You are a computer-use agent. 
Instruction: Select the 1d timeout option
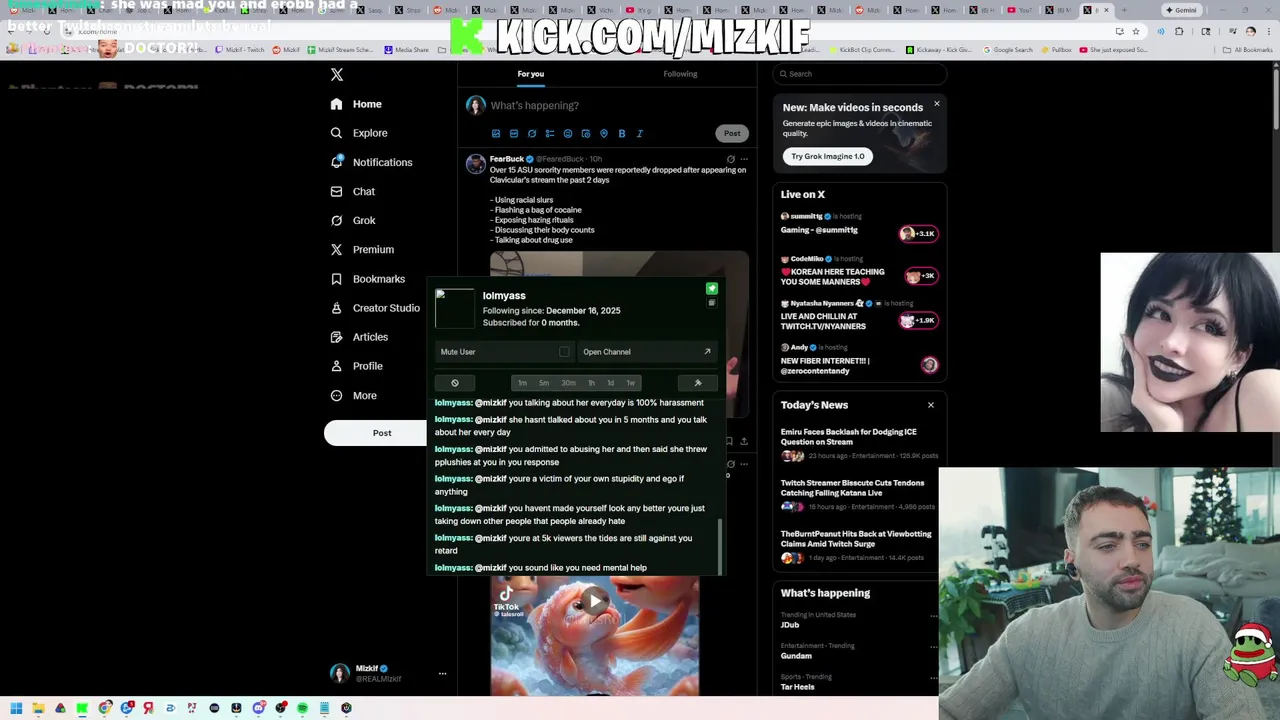coord(611,383)
